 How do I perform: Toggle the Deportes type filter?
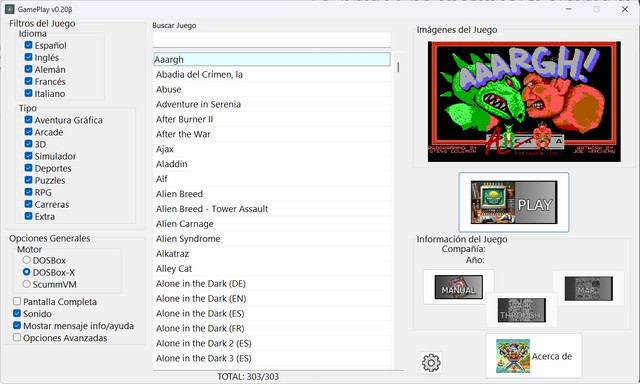coord(28,168)
